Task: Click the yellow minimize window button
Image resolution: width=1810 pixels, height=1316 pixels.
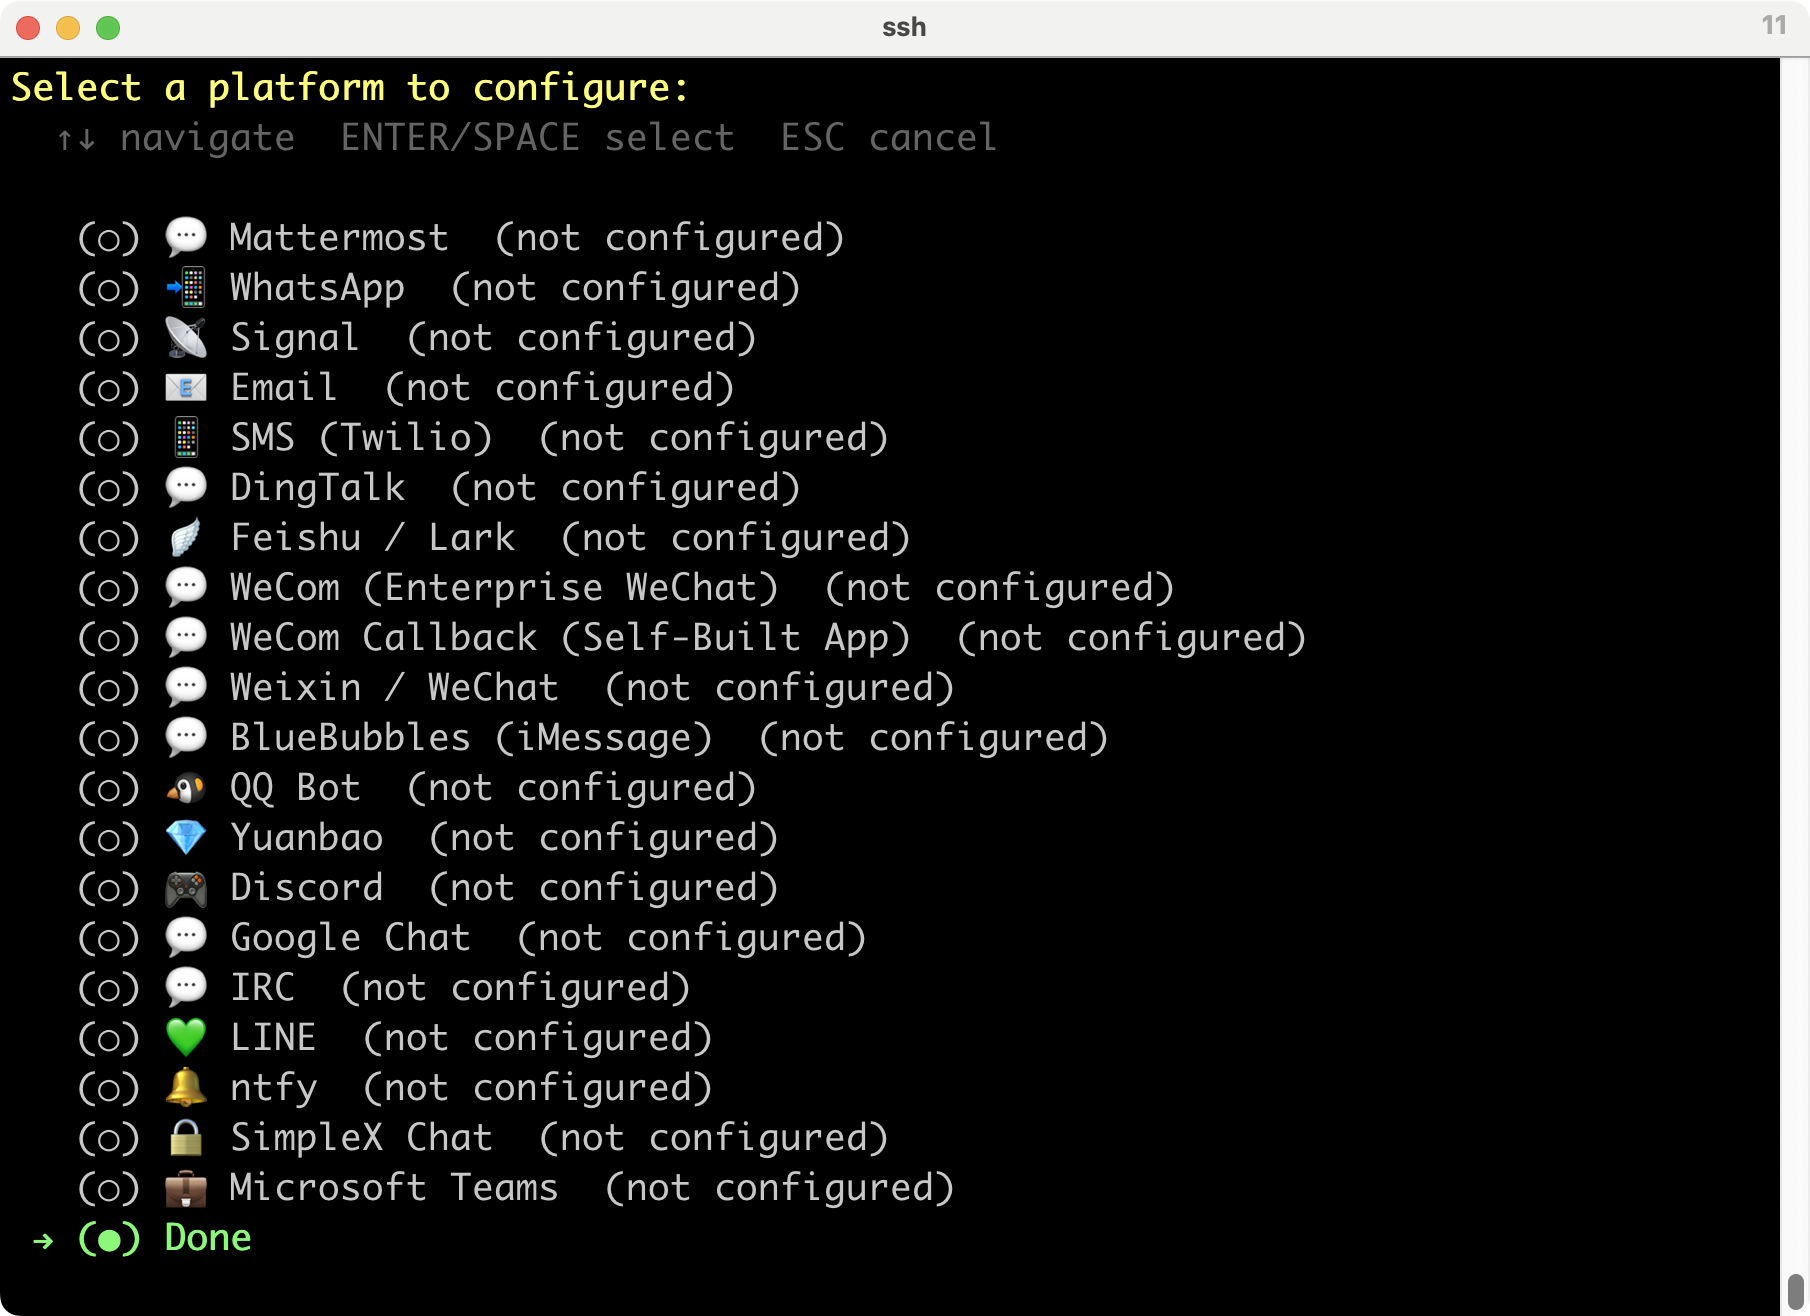Action: click(x=68, y=28)
